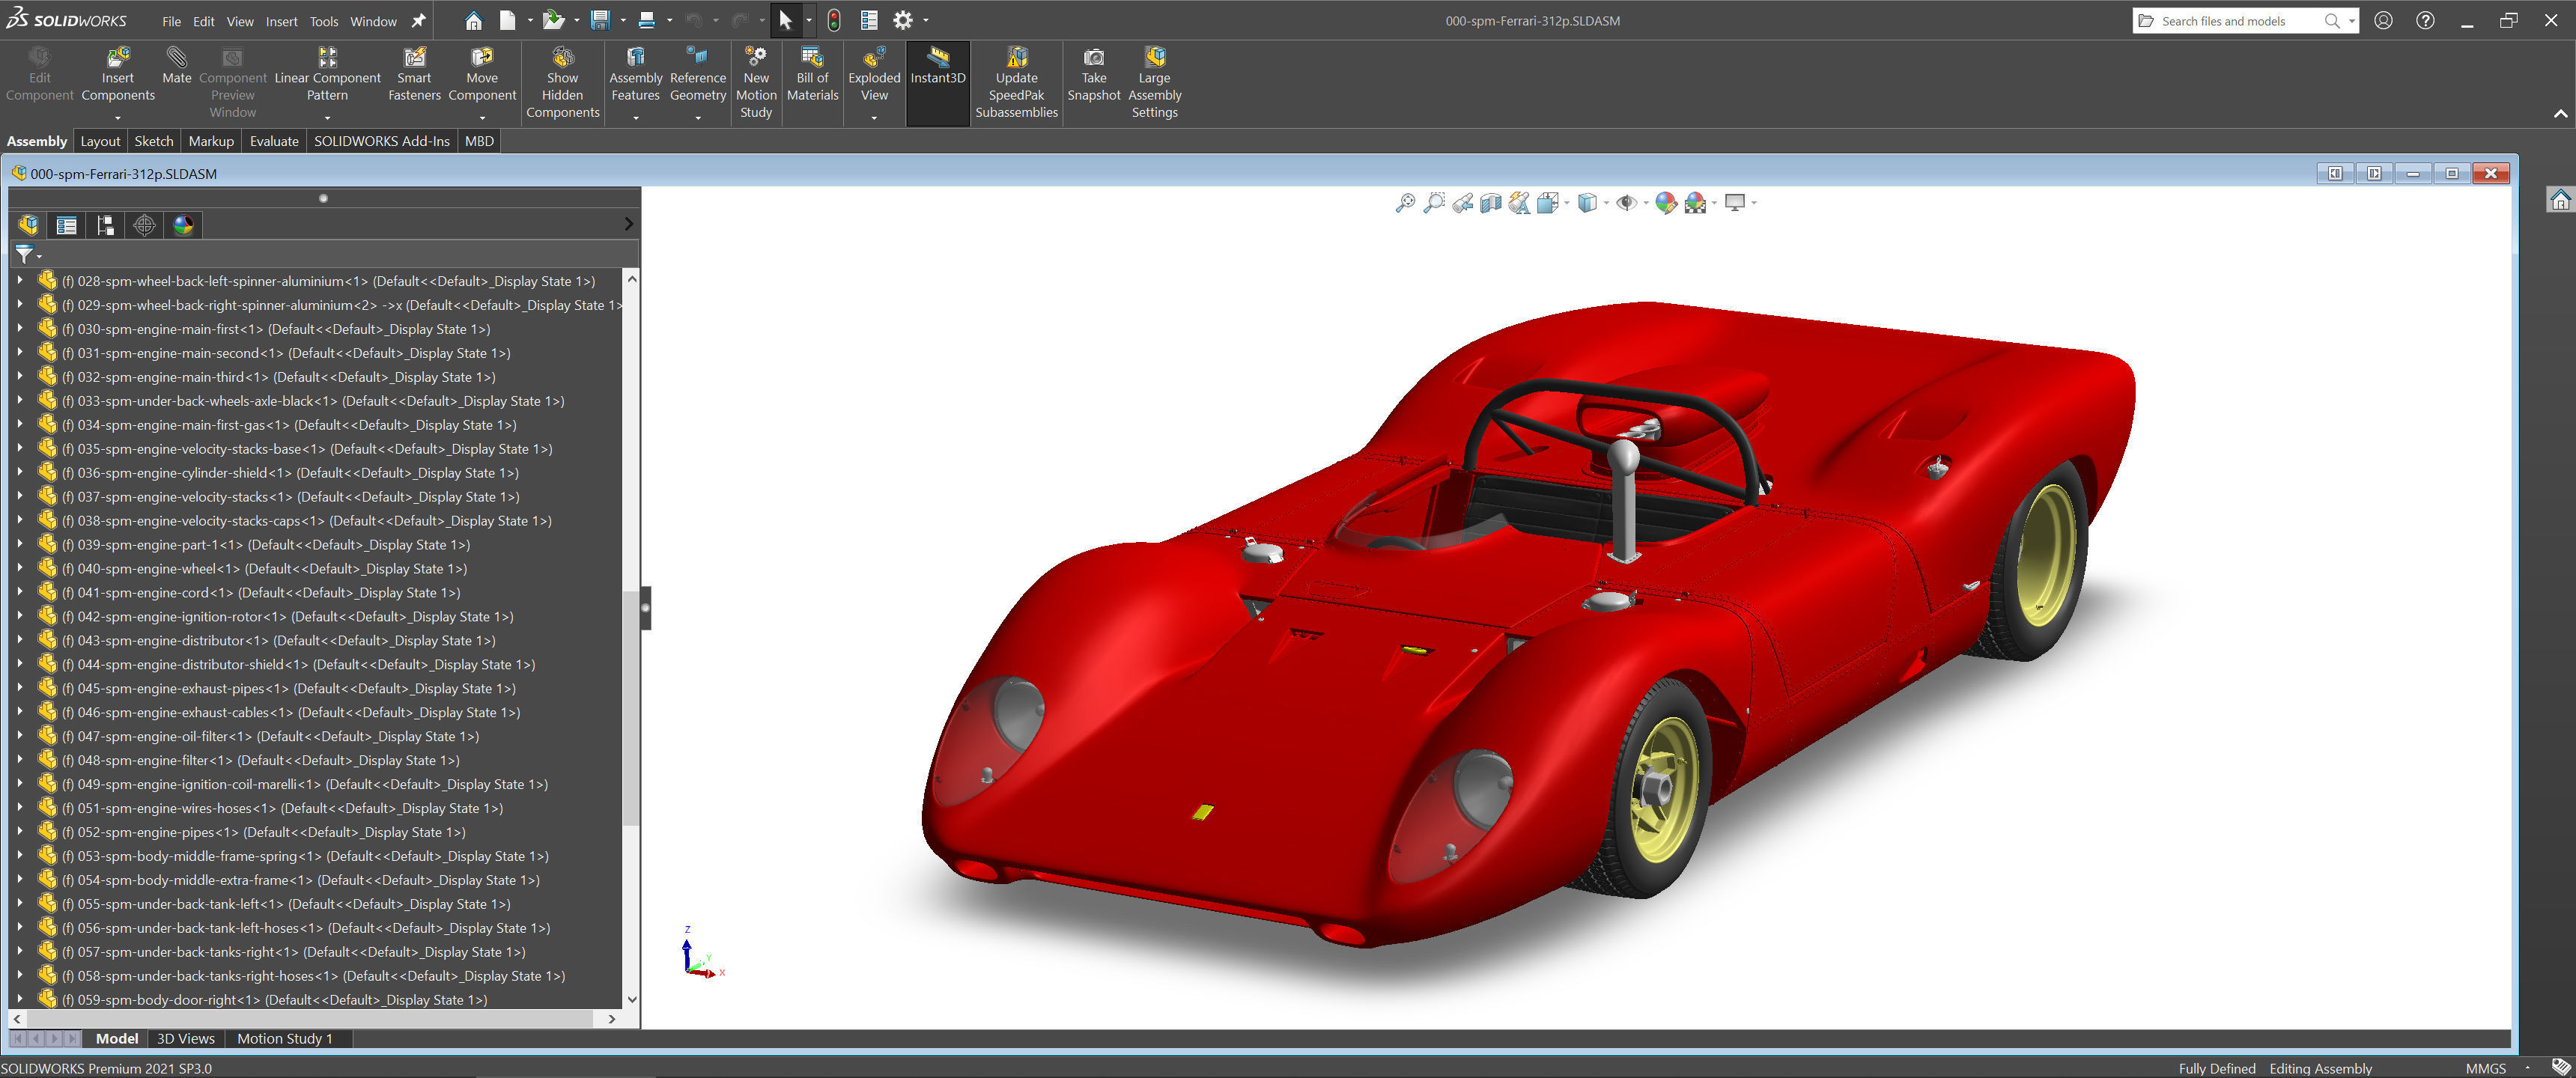Screen dimensions: 2576x1078
Task: Open the Mate tool
Action: [176, 67]
